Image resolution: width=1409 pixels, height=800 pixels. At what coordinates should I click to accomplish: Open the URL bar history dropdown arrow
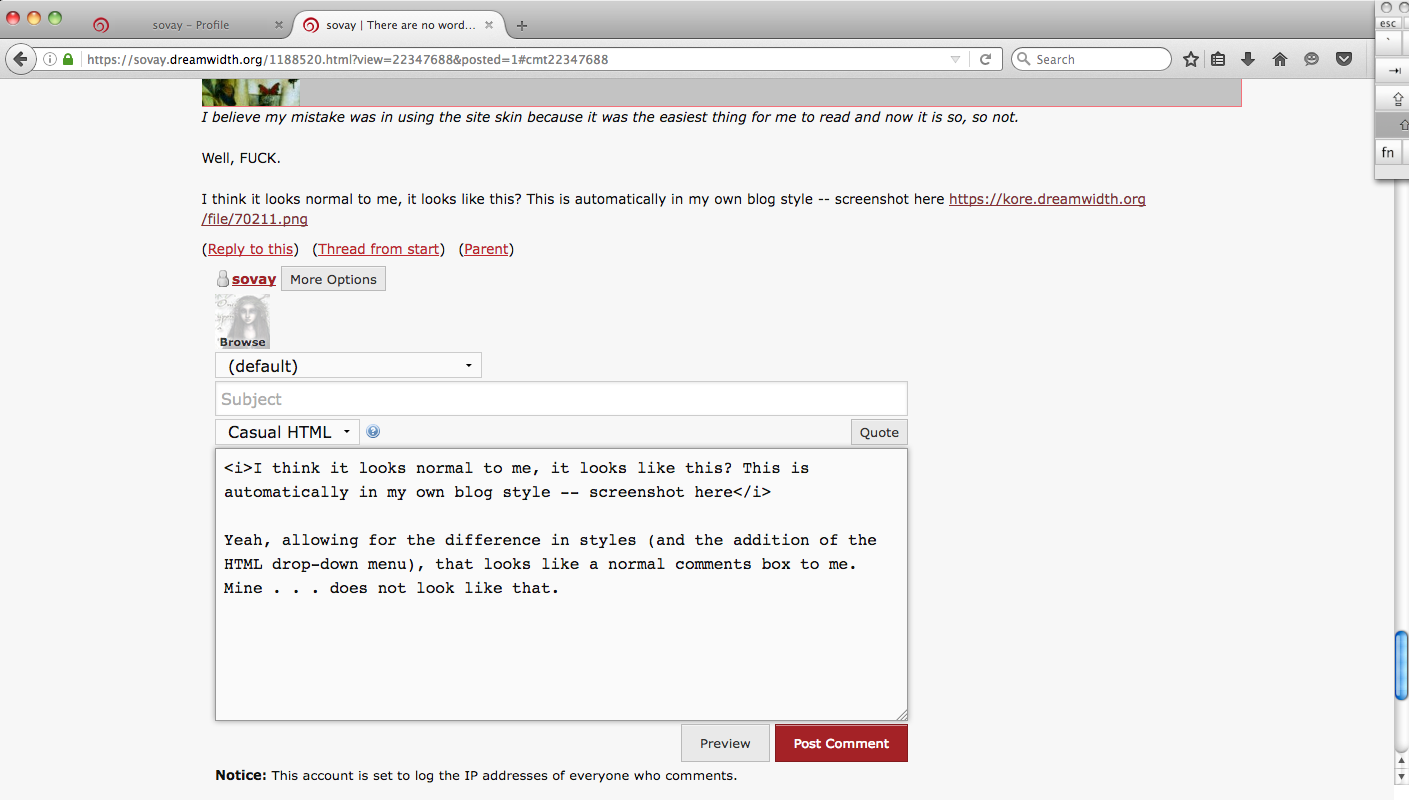pos(955,60)
